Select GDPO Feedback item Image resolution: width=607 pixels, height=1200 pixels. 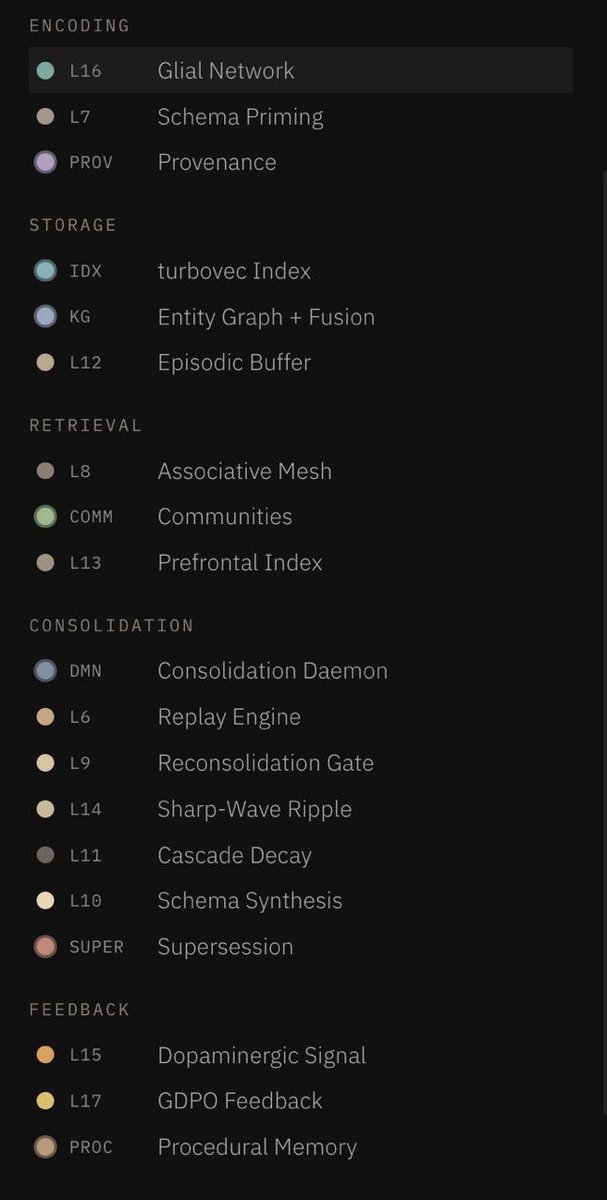pyautogui.click(x=300, y=1101)
